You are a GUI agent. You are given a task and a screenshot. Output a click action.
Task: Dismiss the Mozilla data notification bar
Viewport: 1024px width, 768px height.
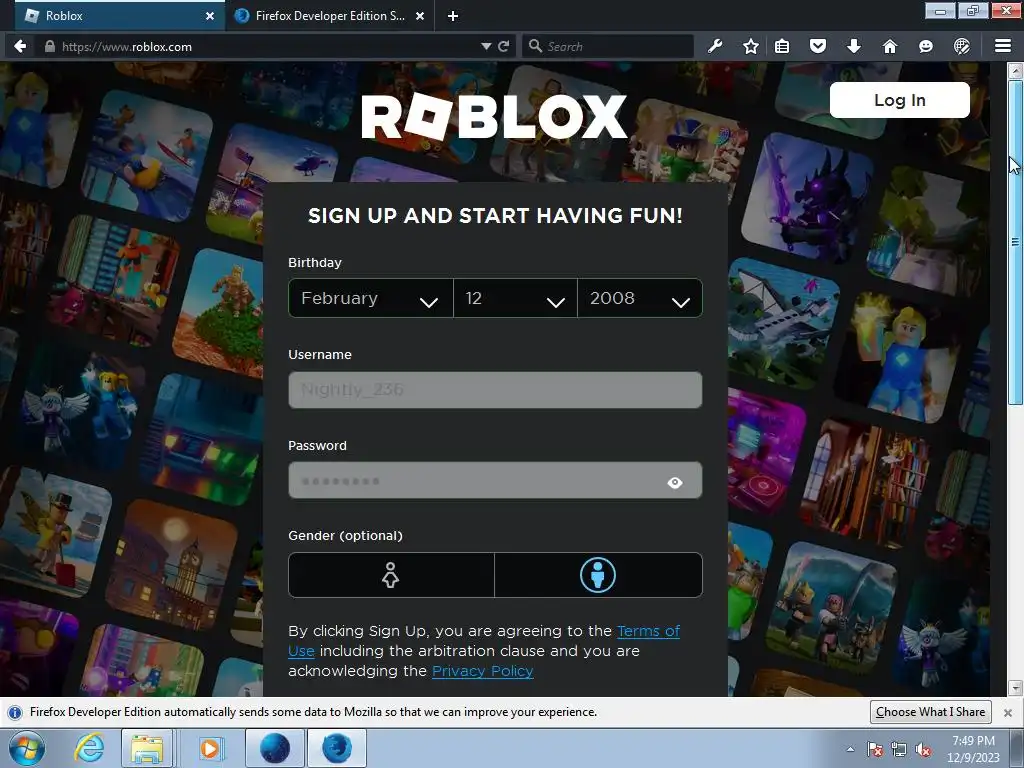pyautogui.click(x=1008, y=712)
